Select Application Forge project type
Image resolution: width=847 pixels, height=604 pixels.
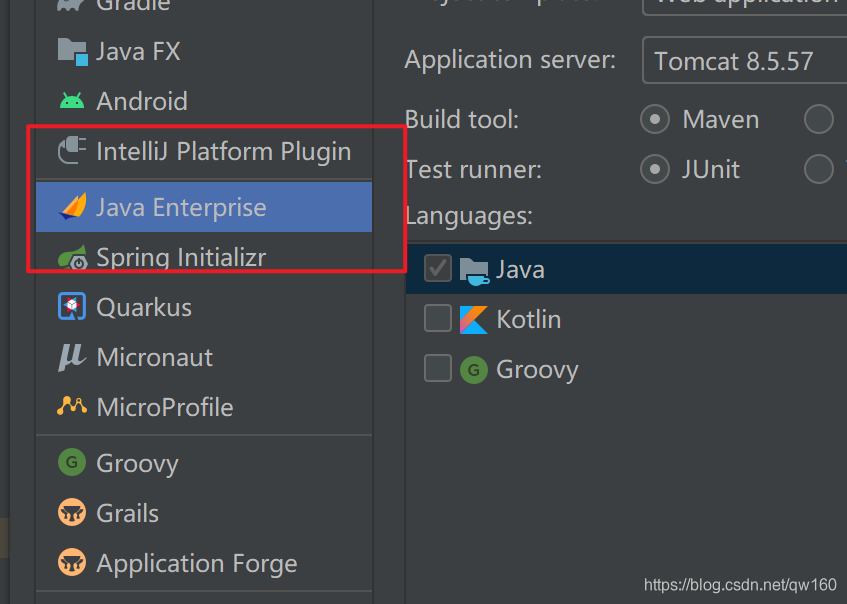(x=204, y=563)
